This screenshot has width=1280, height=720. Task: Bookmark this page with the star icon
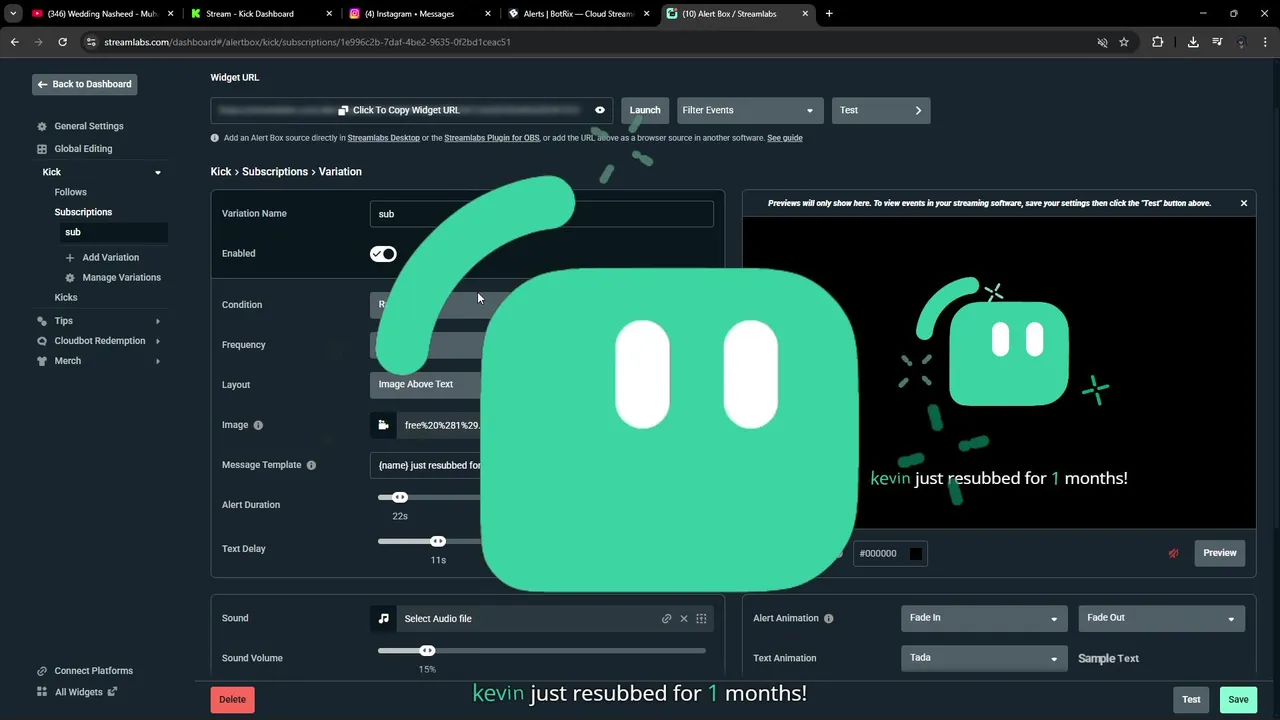[1124, 42]
